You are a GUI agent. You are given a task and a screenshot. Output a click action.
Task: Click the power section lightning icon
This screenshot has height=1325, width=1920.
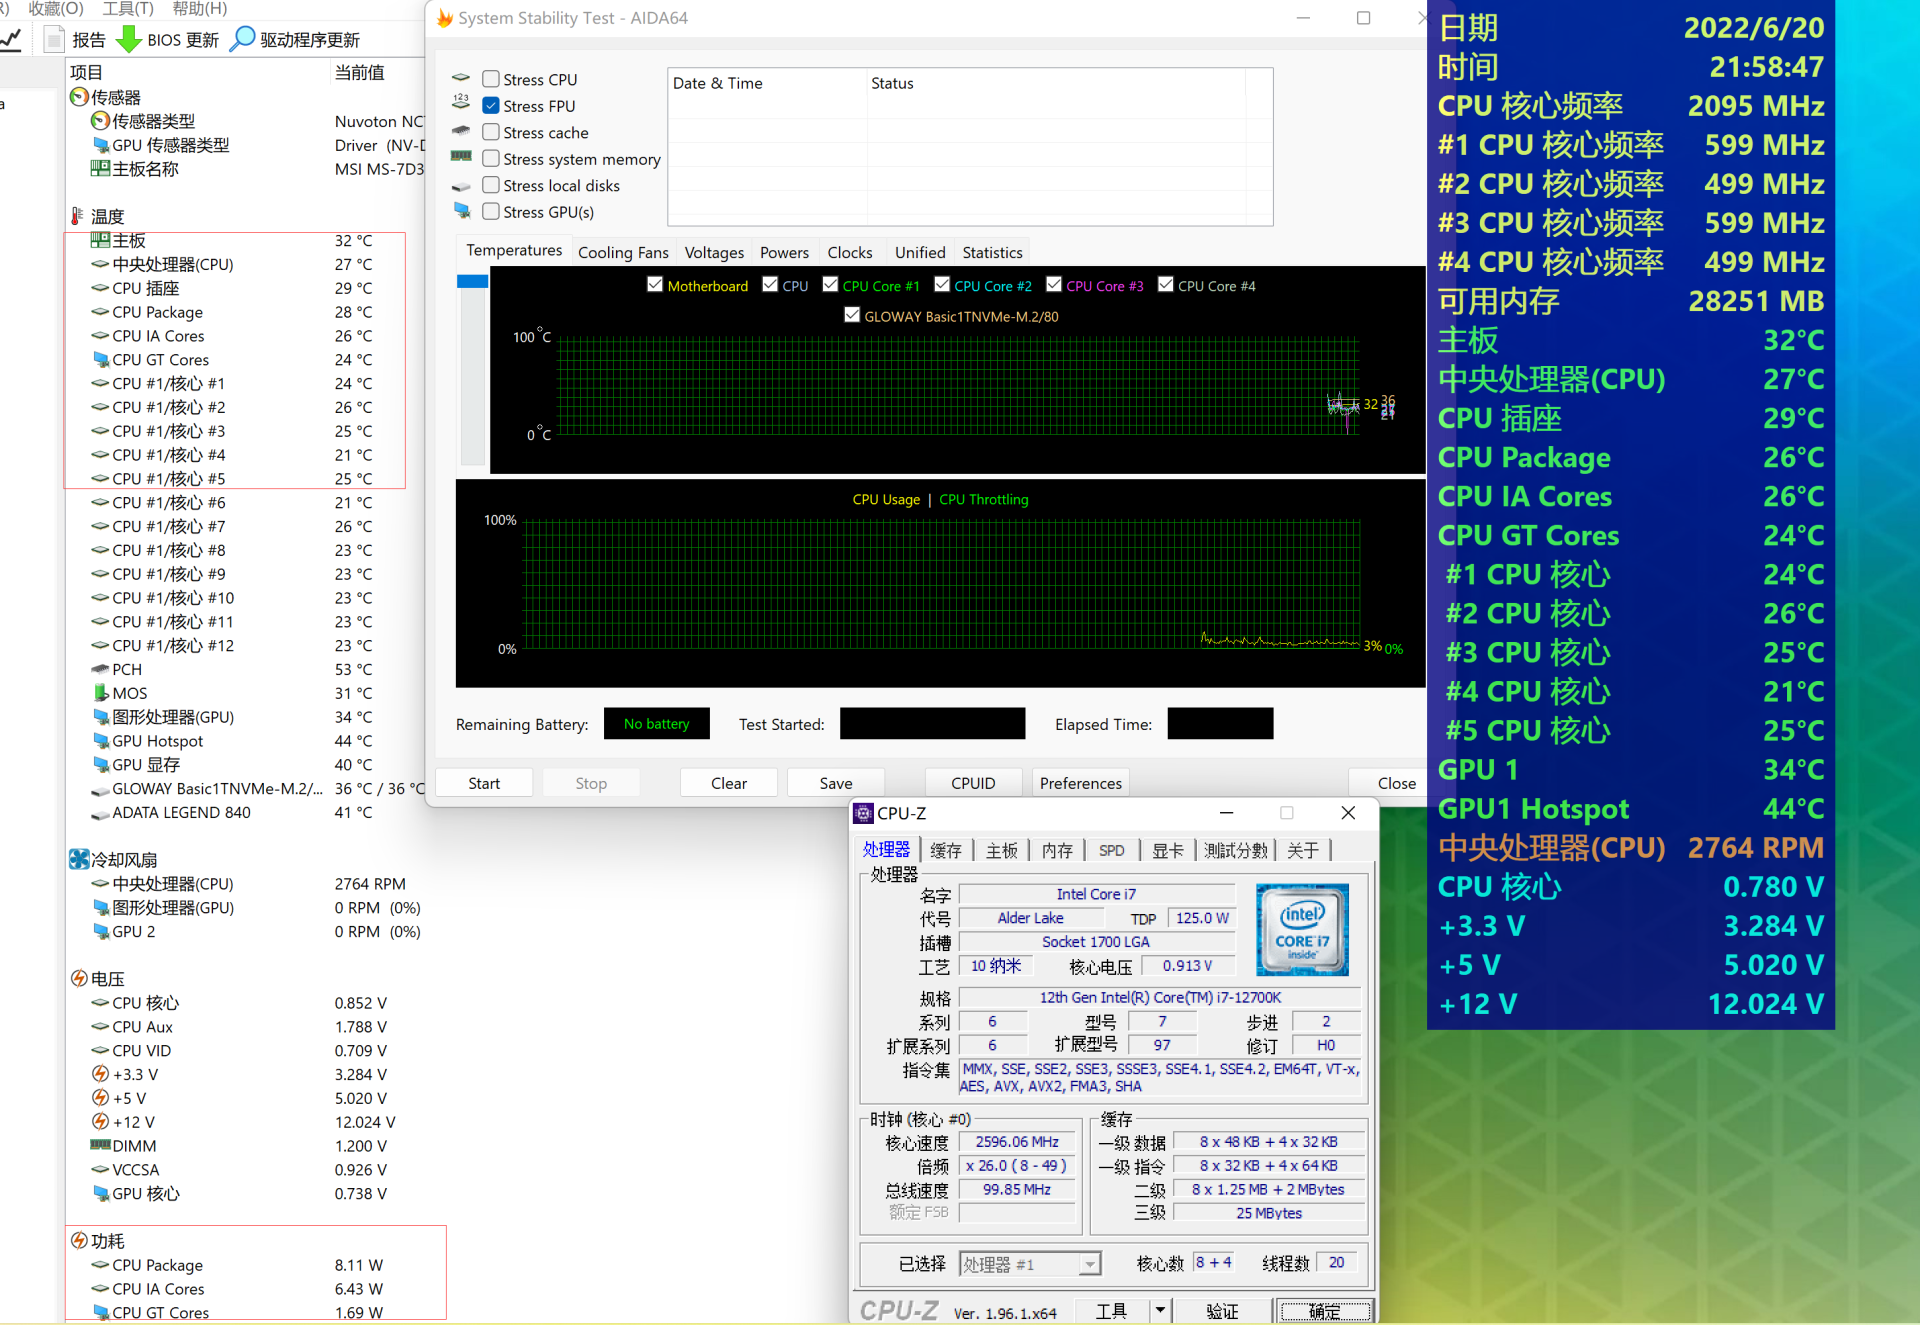(79, 1240)
